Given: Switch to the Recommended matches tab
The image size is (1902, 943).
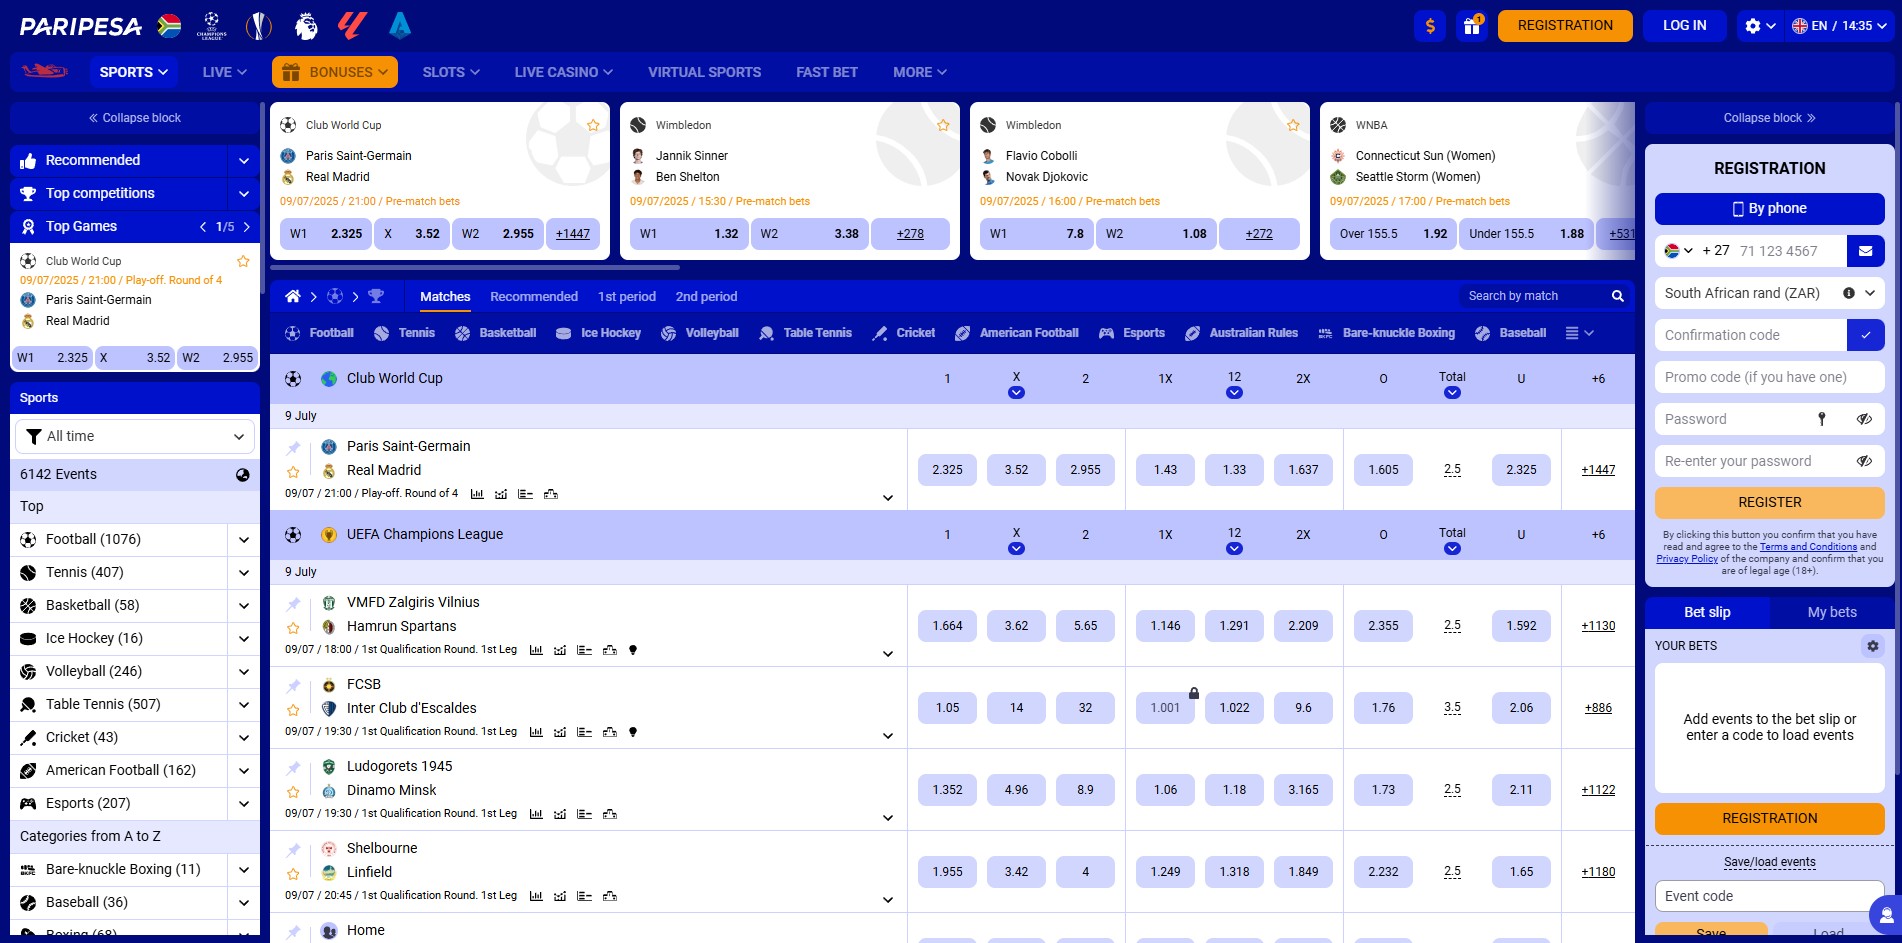Looking at the screenshot, I should (x=534, y=296).
